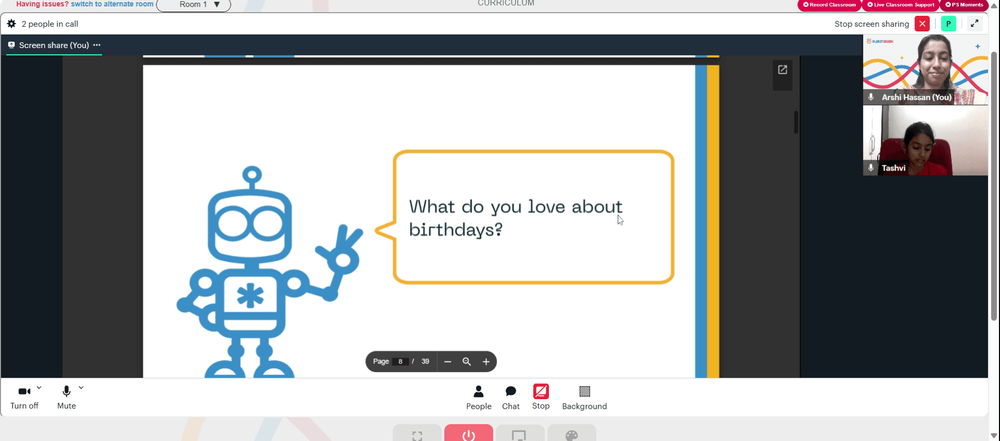Open camera options chevron
Image resolution: width=1000 pixels, height=441 pixels.
coord(39,387)
